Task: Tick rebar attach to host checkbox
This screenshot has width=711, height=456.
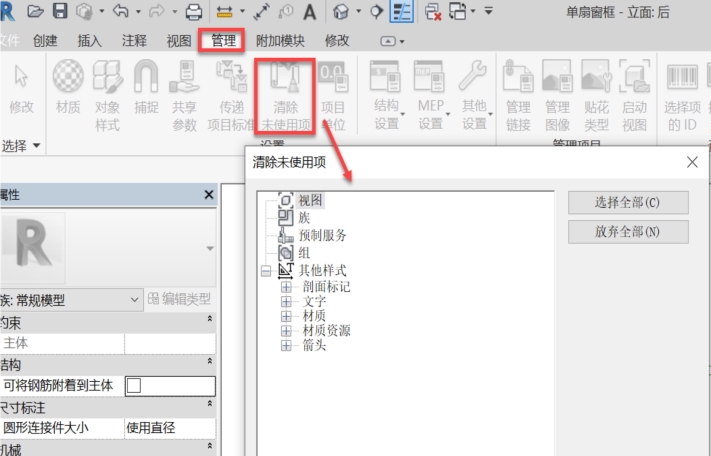Action: click(x=134, y=386)
